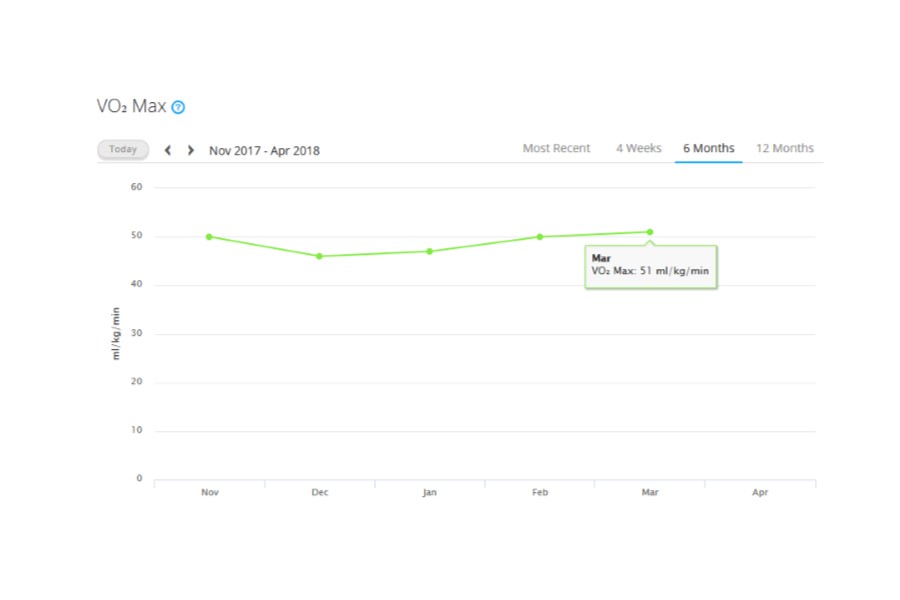Select the 4 Weeks tab

pos(638,148)
